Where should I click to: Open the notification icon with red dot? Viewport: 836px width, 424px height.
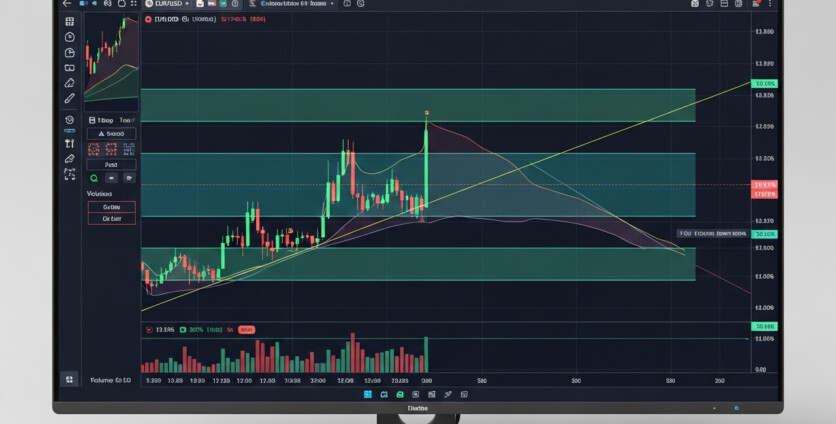click(755, 3)
